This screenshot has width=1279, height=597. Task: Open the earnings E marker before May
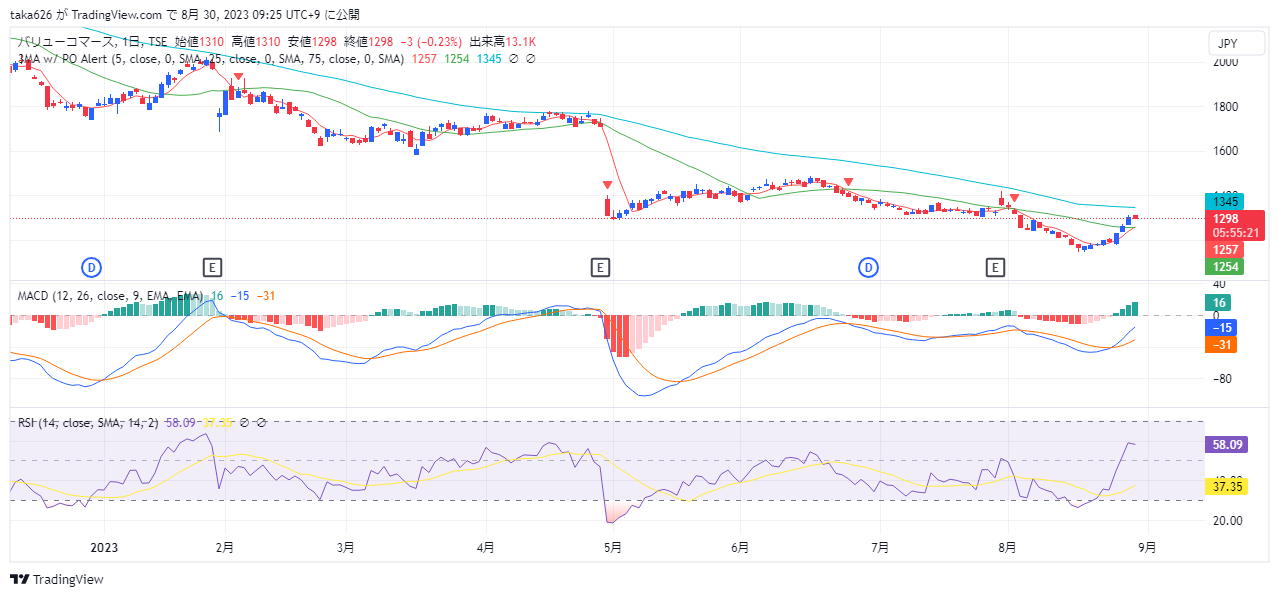click(600, 267)
